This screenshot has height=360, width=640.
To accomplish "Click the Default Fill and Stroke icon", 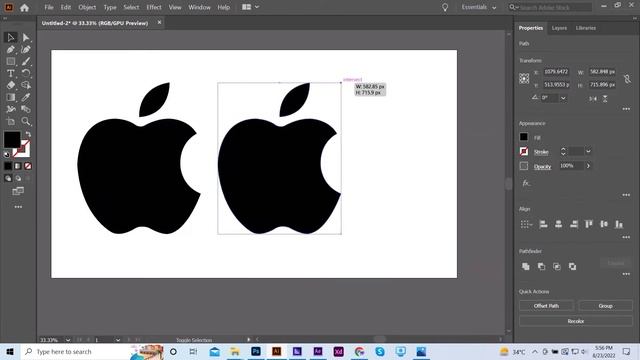I will pyautogui.click(x=7, y=154).
